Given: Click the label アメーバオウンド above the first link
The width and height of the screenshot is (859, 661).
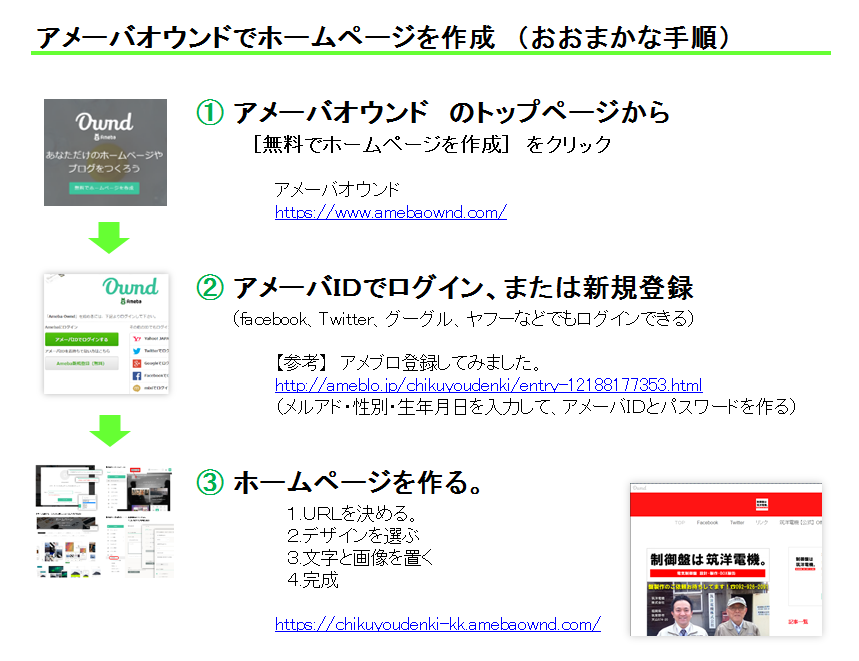Looking at the screenshot, I should (x=337, y=189).
